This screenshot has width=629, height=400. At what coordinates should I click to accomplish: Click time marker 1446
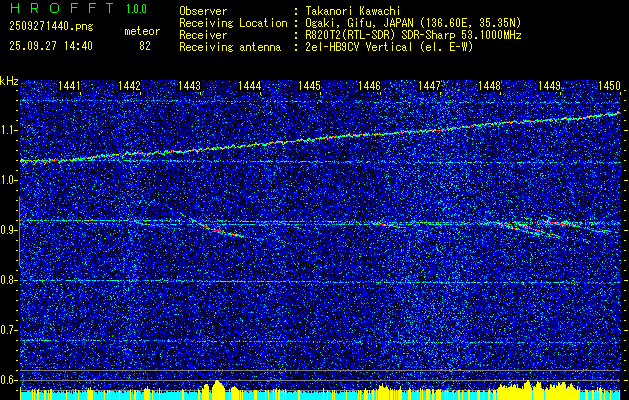[x=369, y=85]
